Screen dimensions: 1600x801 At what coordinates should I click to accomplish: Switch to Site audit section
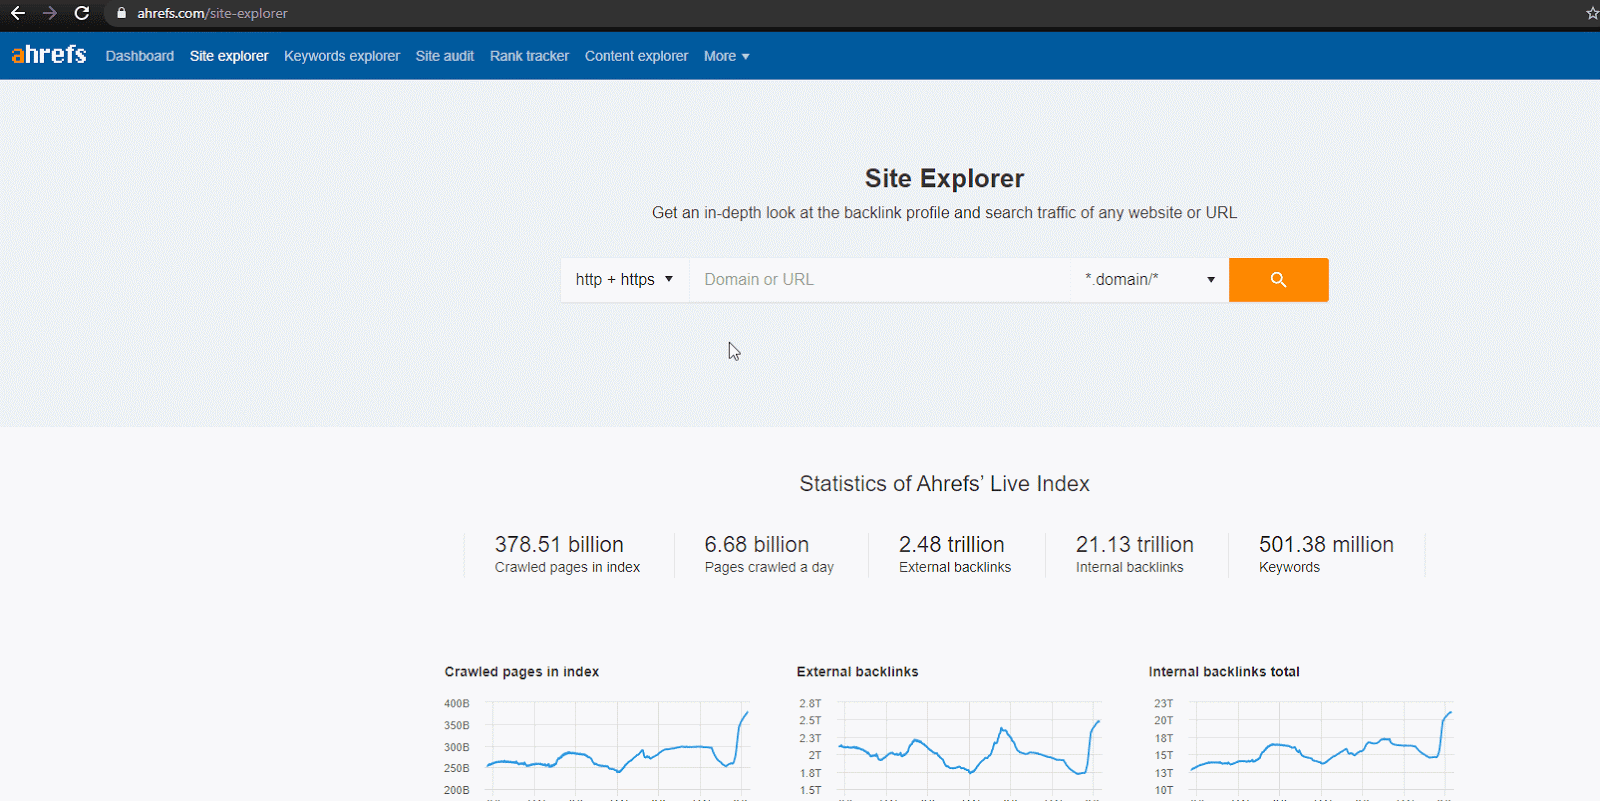click(x=445, y=56)
